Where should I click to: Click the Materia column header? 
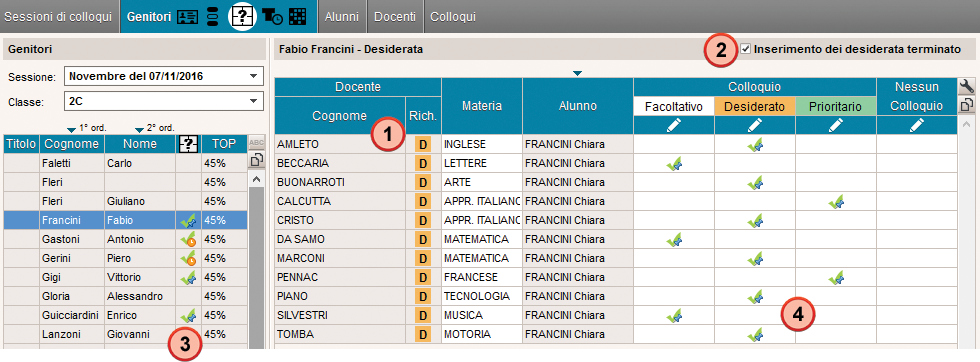482,106
